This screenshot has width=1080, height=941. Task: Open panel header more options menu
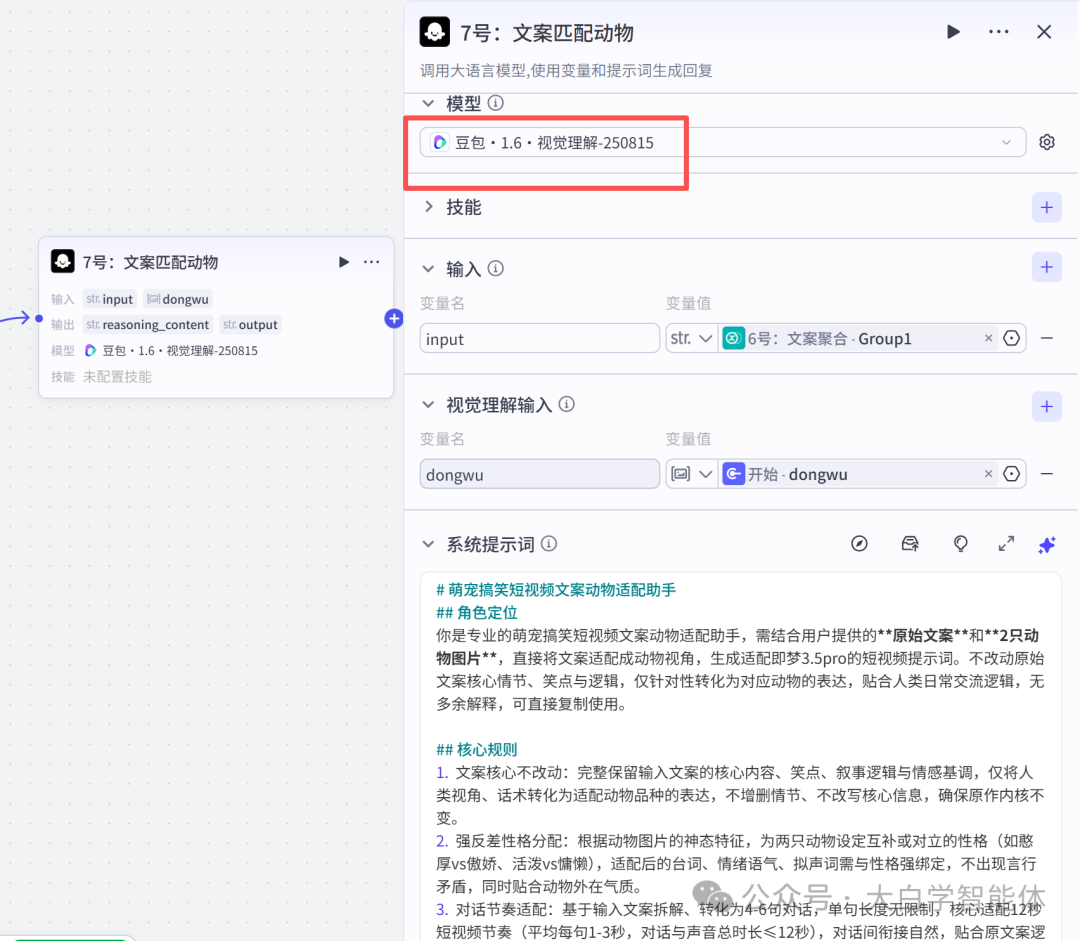[998, 32]
